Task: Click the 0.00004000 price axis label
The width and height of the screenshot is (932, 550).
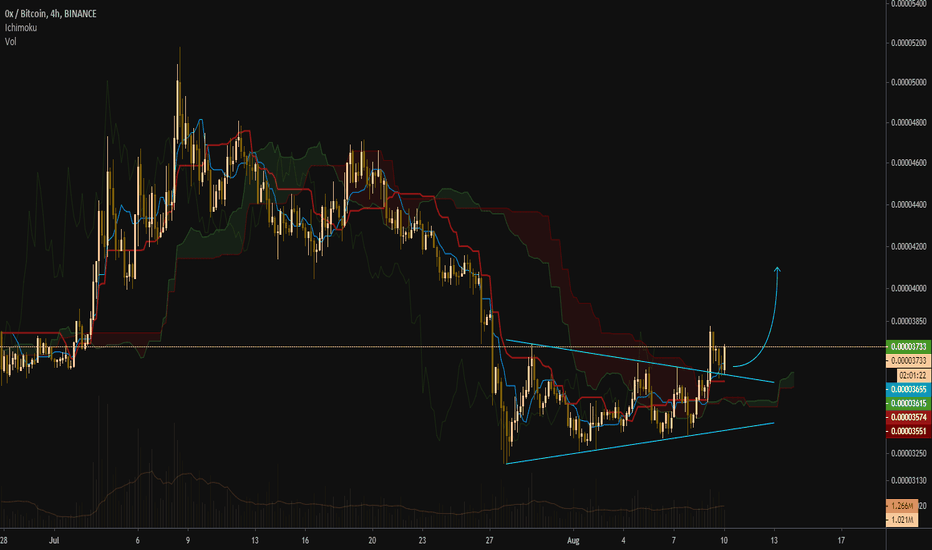Action: [909, 288]
